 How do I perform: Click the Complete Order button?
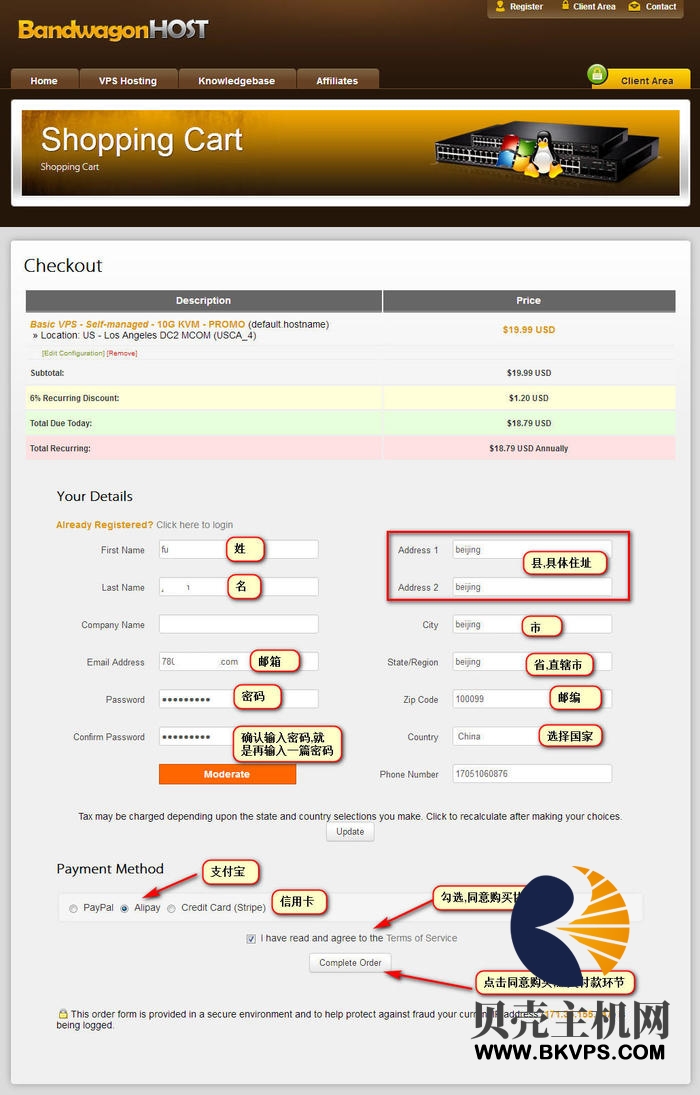point(350,962)
